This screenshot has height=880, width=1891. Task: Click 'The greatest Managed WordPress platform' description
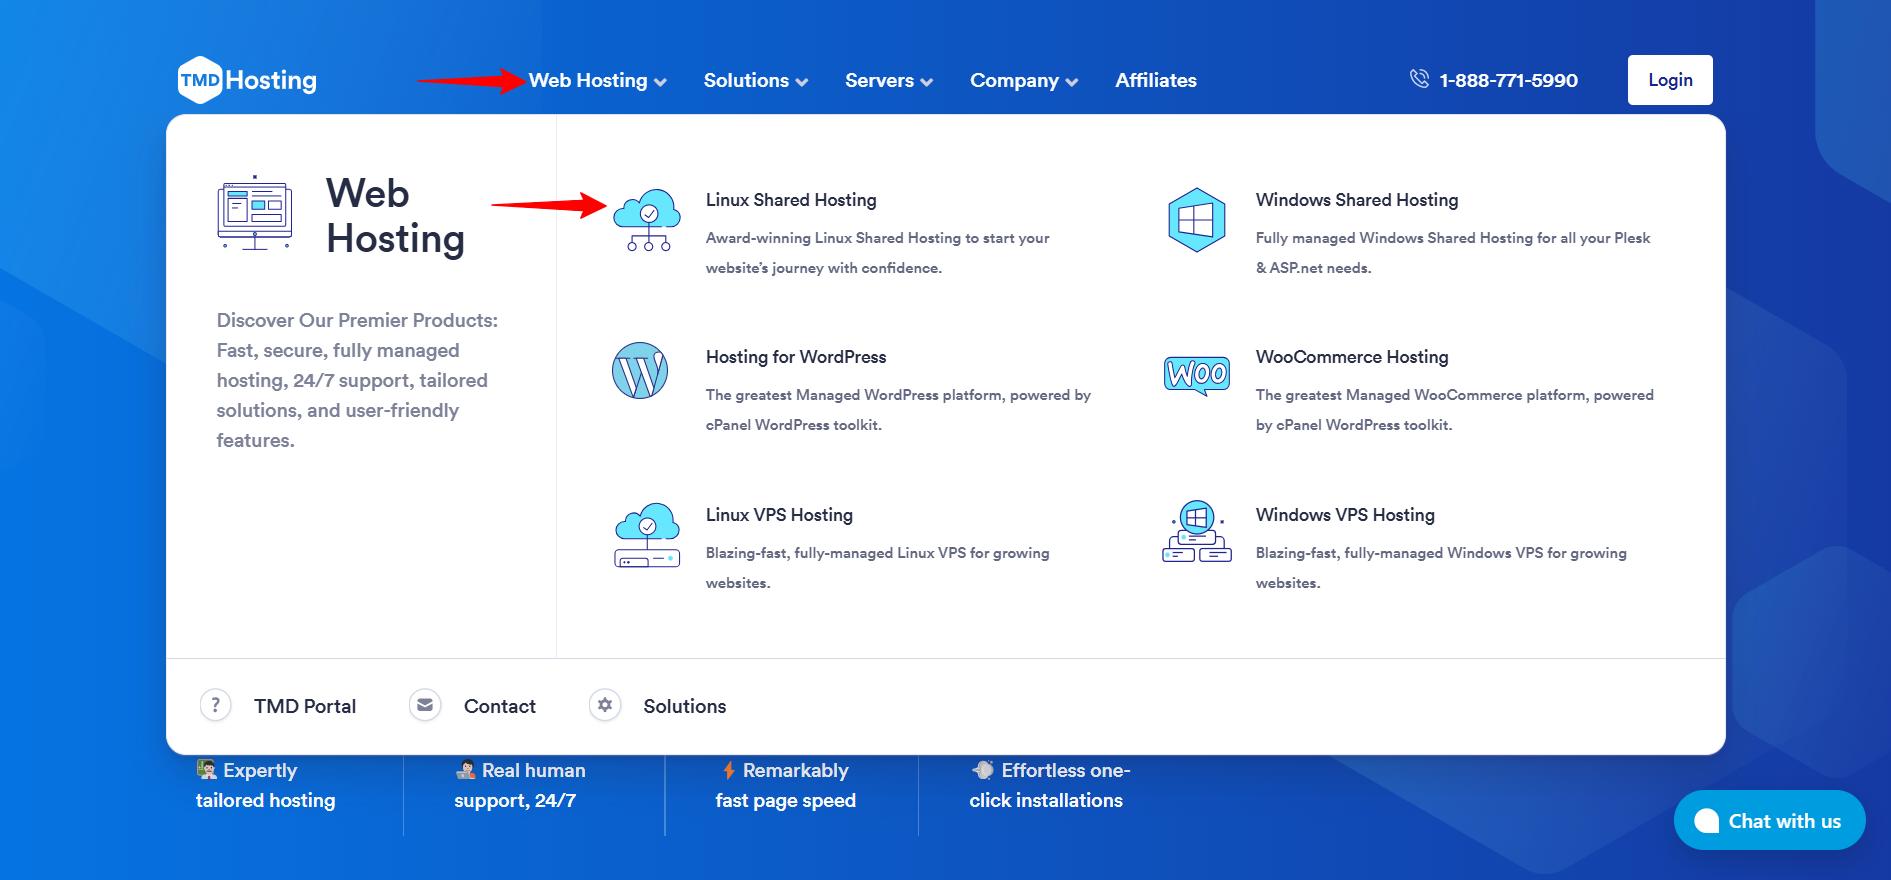pyautogui.click(x=898, y=410)
